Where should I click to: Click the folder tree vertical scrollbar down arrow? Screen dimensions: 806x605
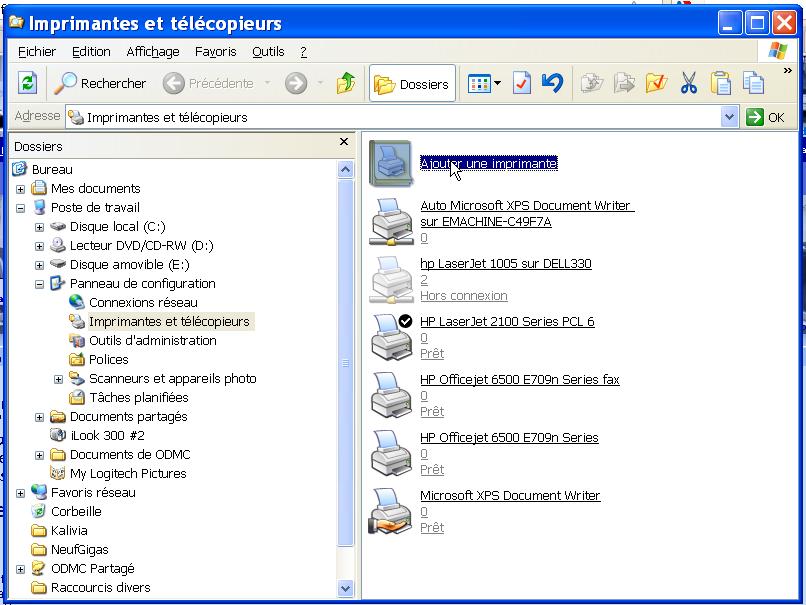[346, 588]
